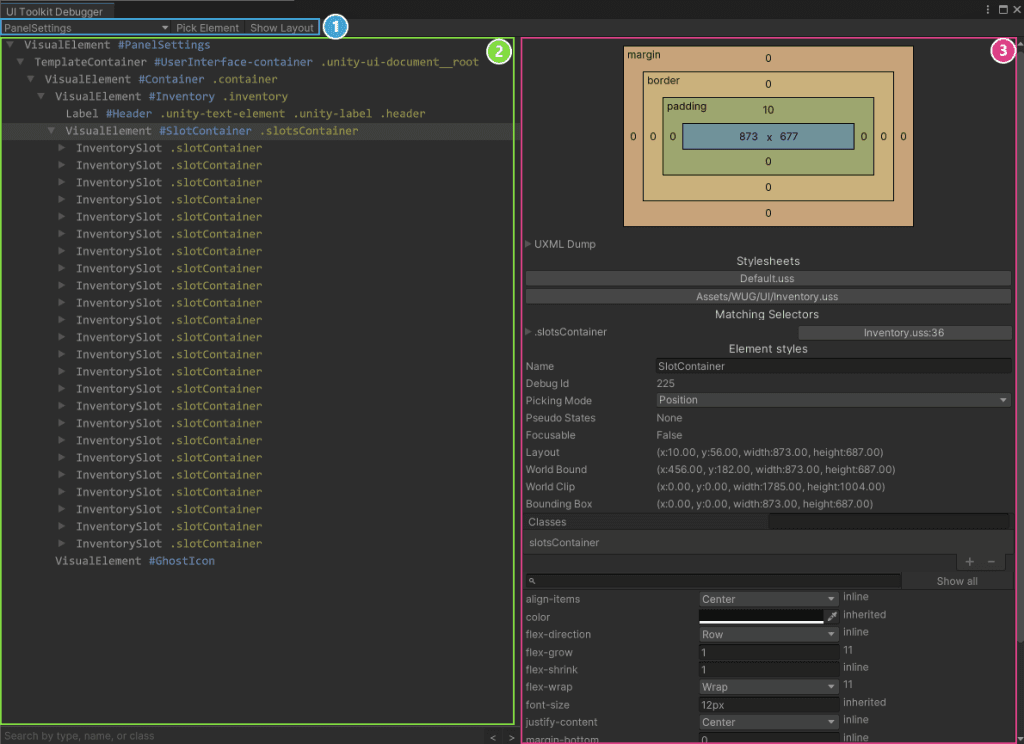
Task: Open the Inventory.uss:36 selector source
Action: [904, 332]
